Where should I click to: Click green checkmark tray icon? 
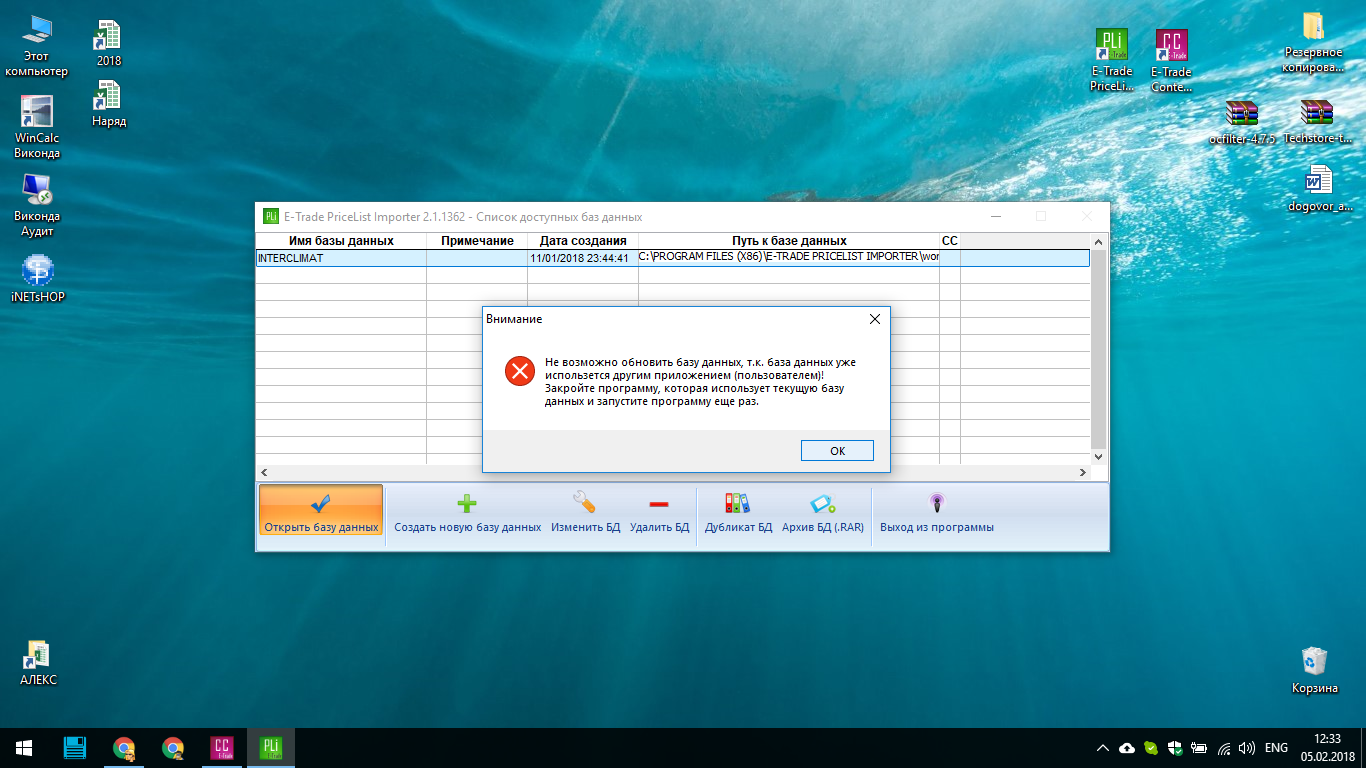(x=1151, y=747)
